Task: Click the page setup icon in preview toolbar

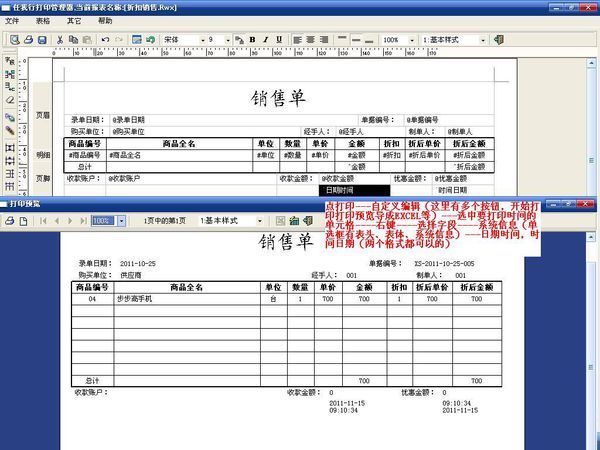Action: (x=23, y=221)
